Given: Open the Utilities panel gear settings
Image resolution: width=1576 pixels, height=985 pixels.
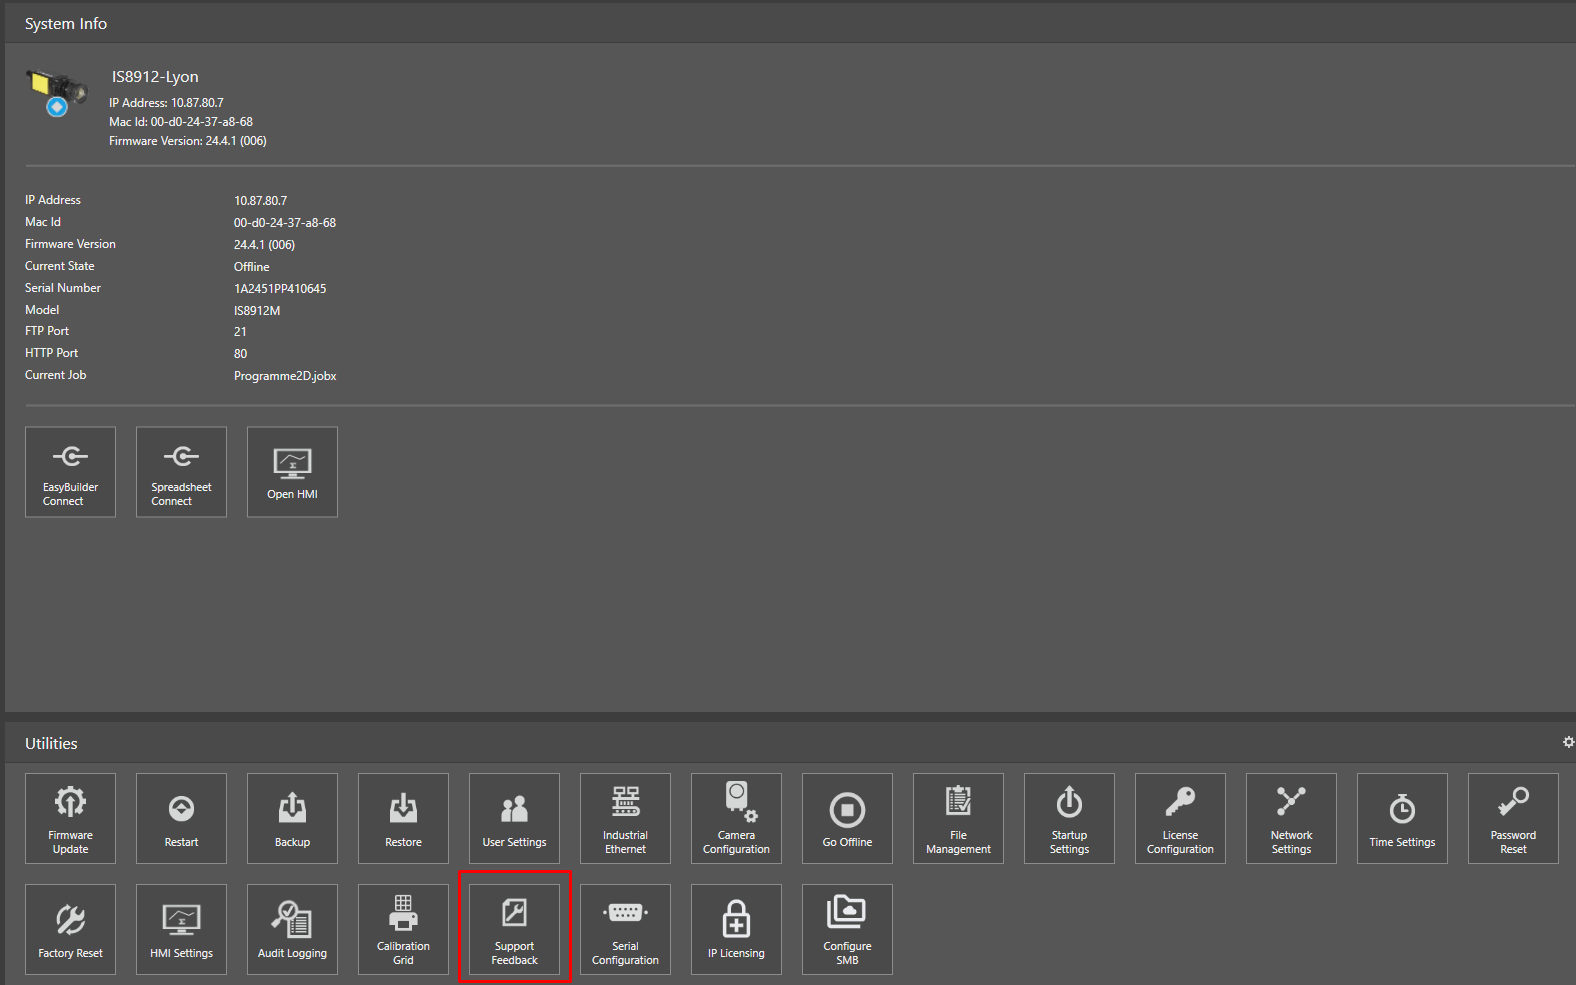Looking at the screenshot, I should point(1568,742).
